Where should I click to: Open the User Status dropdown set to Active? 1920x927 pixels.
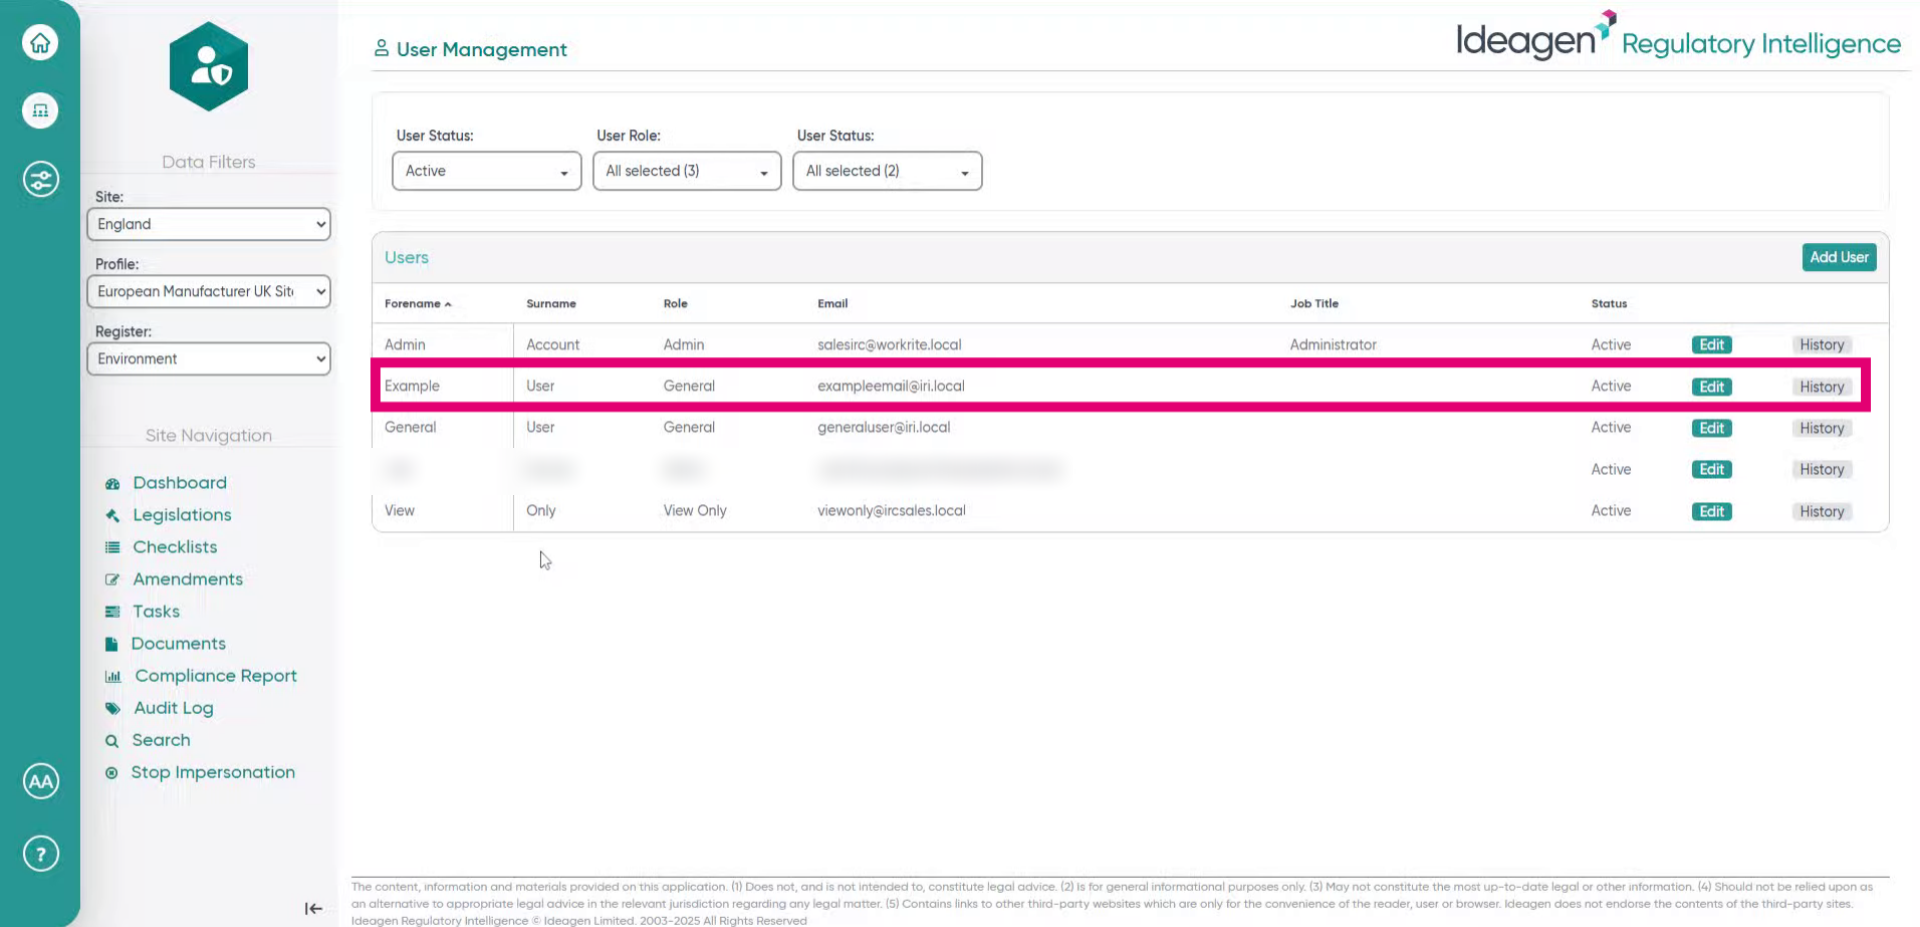487,171
